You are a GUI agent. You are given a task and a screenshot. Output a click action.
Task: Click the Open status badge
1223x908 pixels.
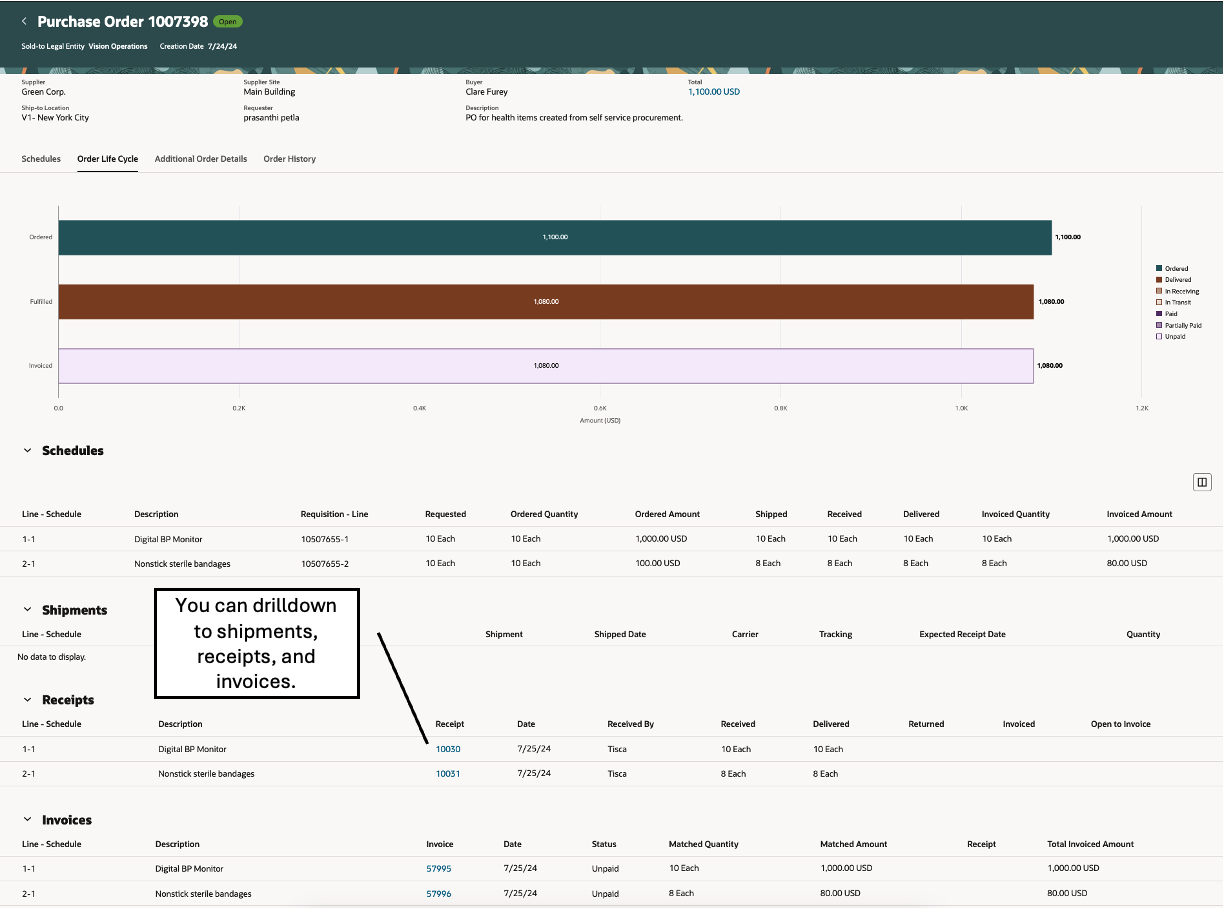click(228, 21)
